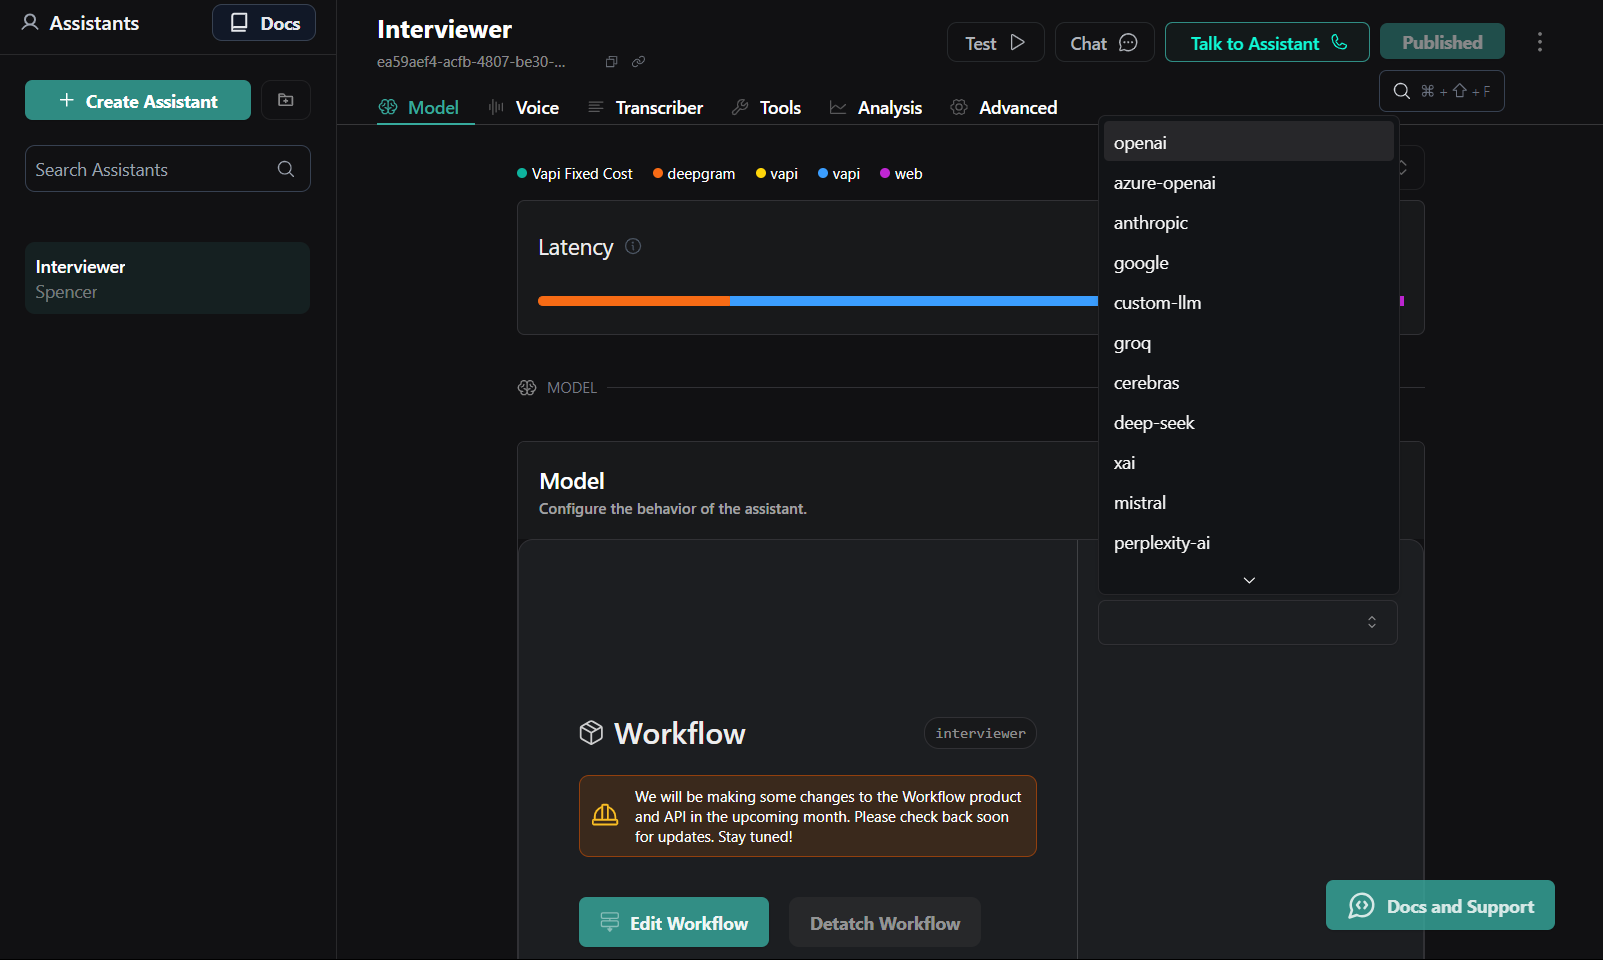Screen dimensions: 1603x960
Task: Open Advanced settings gear icon
Action: click(958, 106)
